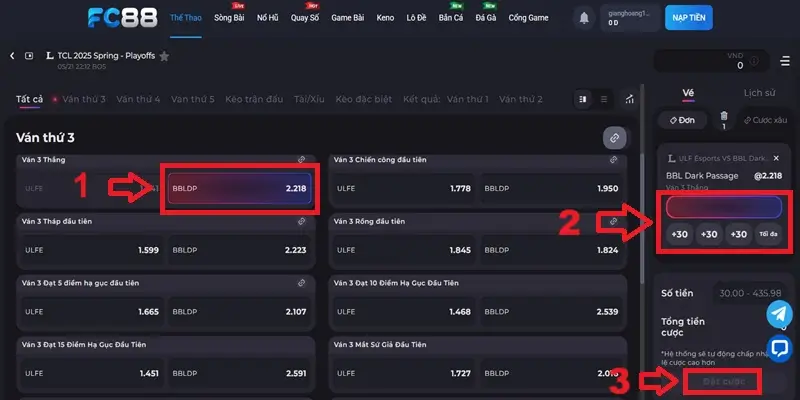Viewport: 800px width, 400px height.
Task: Click the info icon beside VND balance
Action: 754,61
